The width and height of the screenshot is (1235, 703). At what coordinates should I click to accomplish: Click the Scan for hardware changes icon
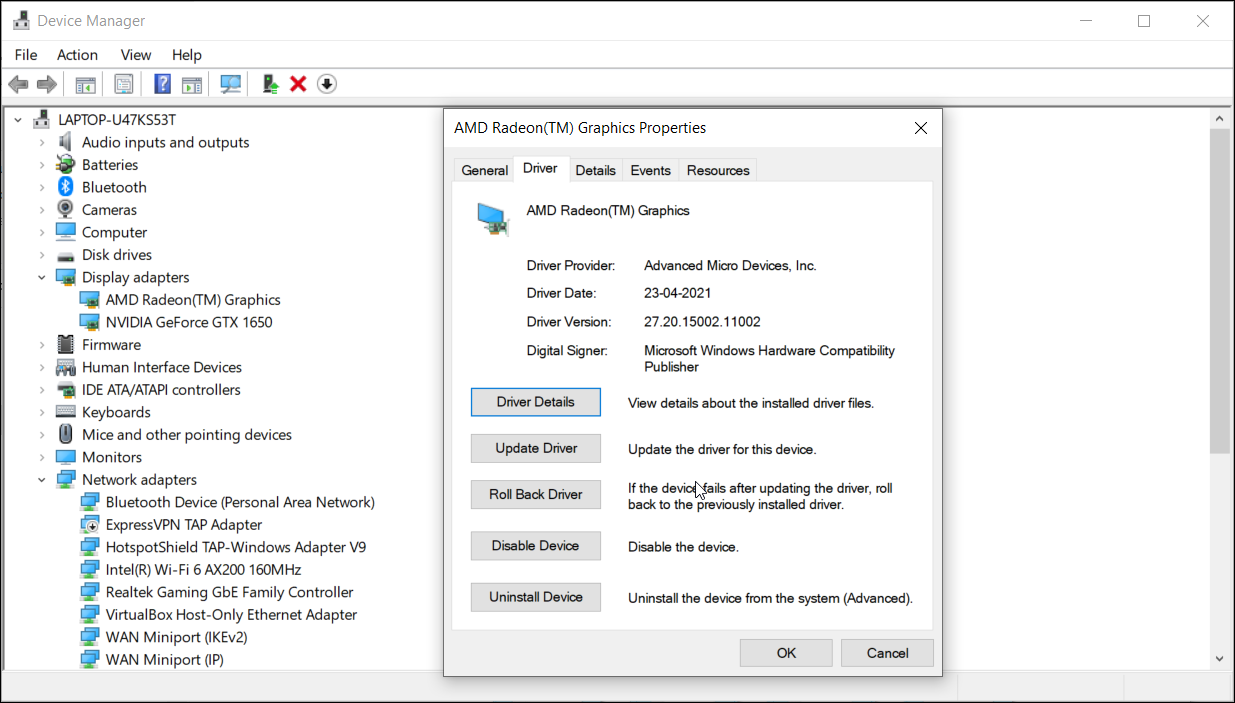point(230,83)
